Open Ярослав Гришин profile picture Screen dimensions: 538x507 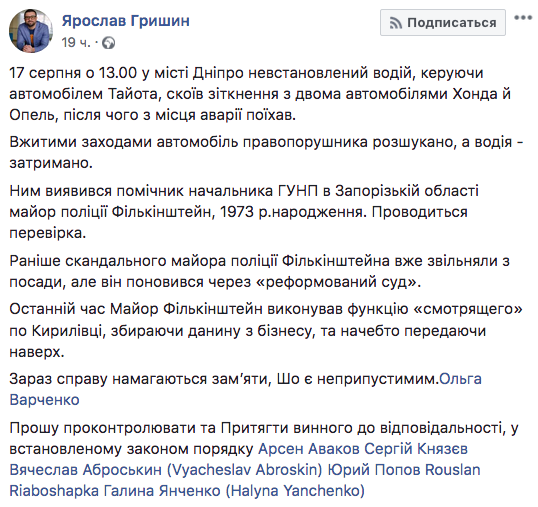click(31, 31)
